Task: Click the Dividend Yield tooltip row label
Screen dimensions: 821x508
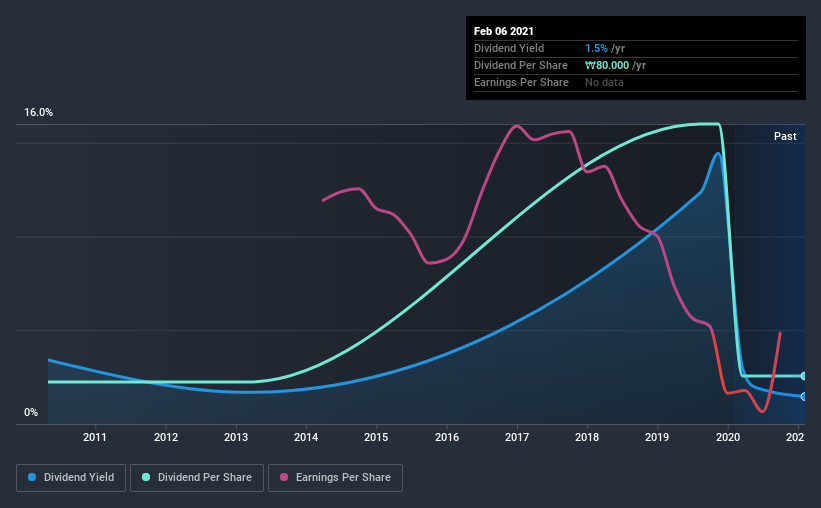Action: [509, 48]
